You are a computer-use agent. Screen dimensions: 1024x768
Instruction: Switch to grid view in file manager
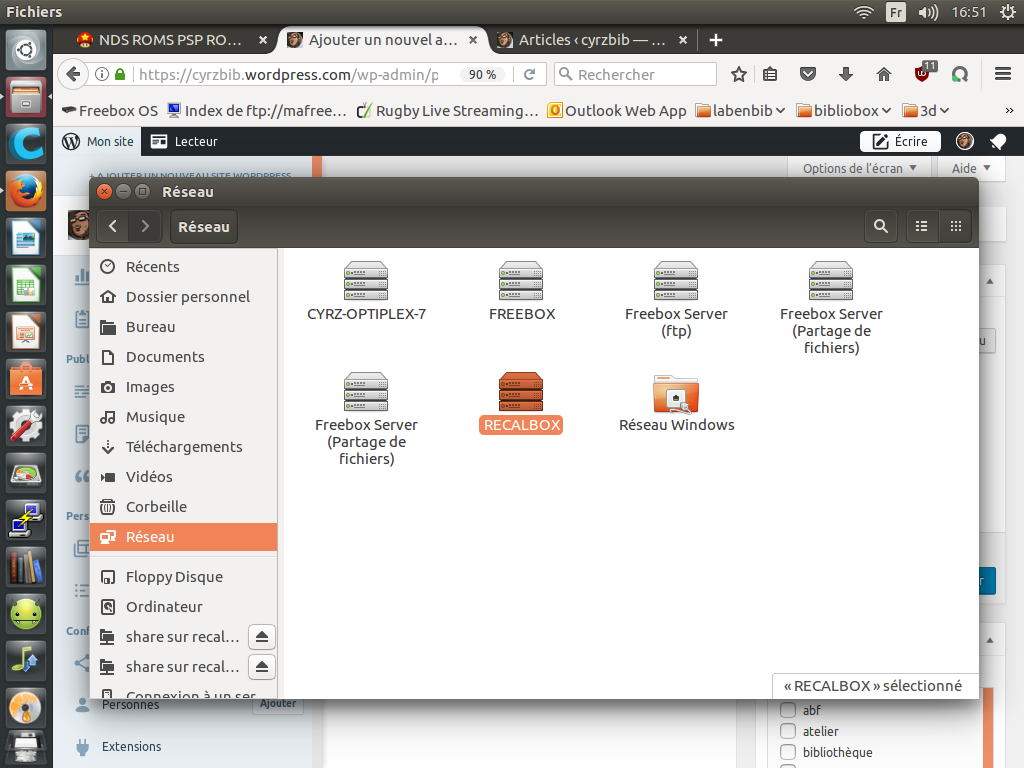point(955,227)
